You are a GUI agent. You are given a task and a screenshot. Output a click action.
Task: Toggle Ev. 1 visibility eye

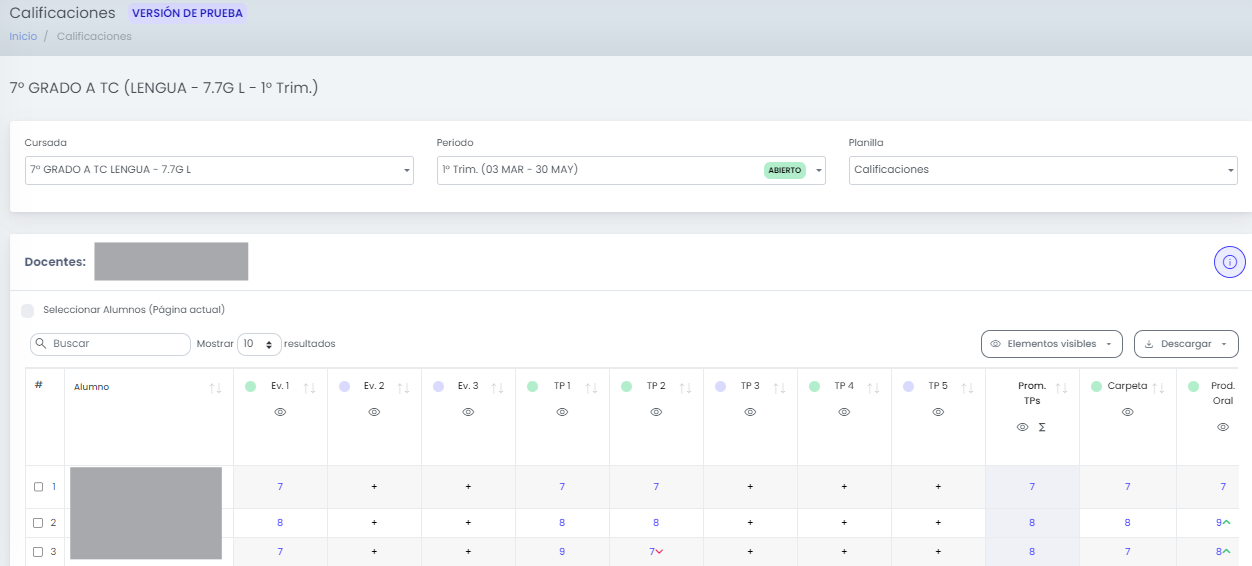pos(280,412)
